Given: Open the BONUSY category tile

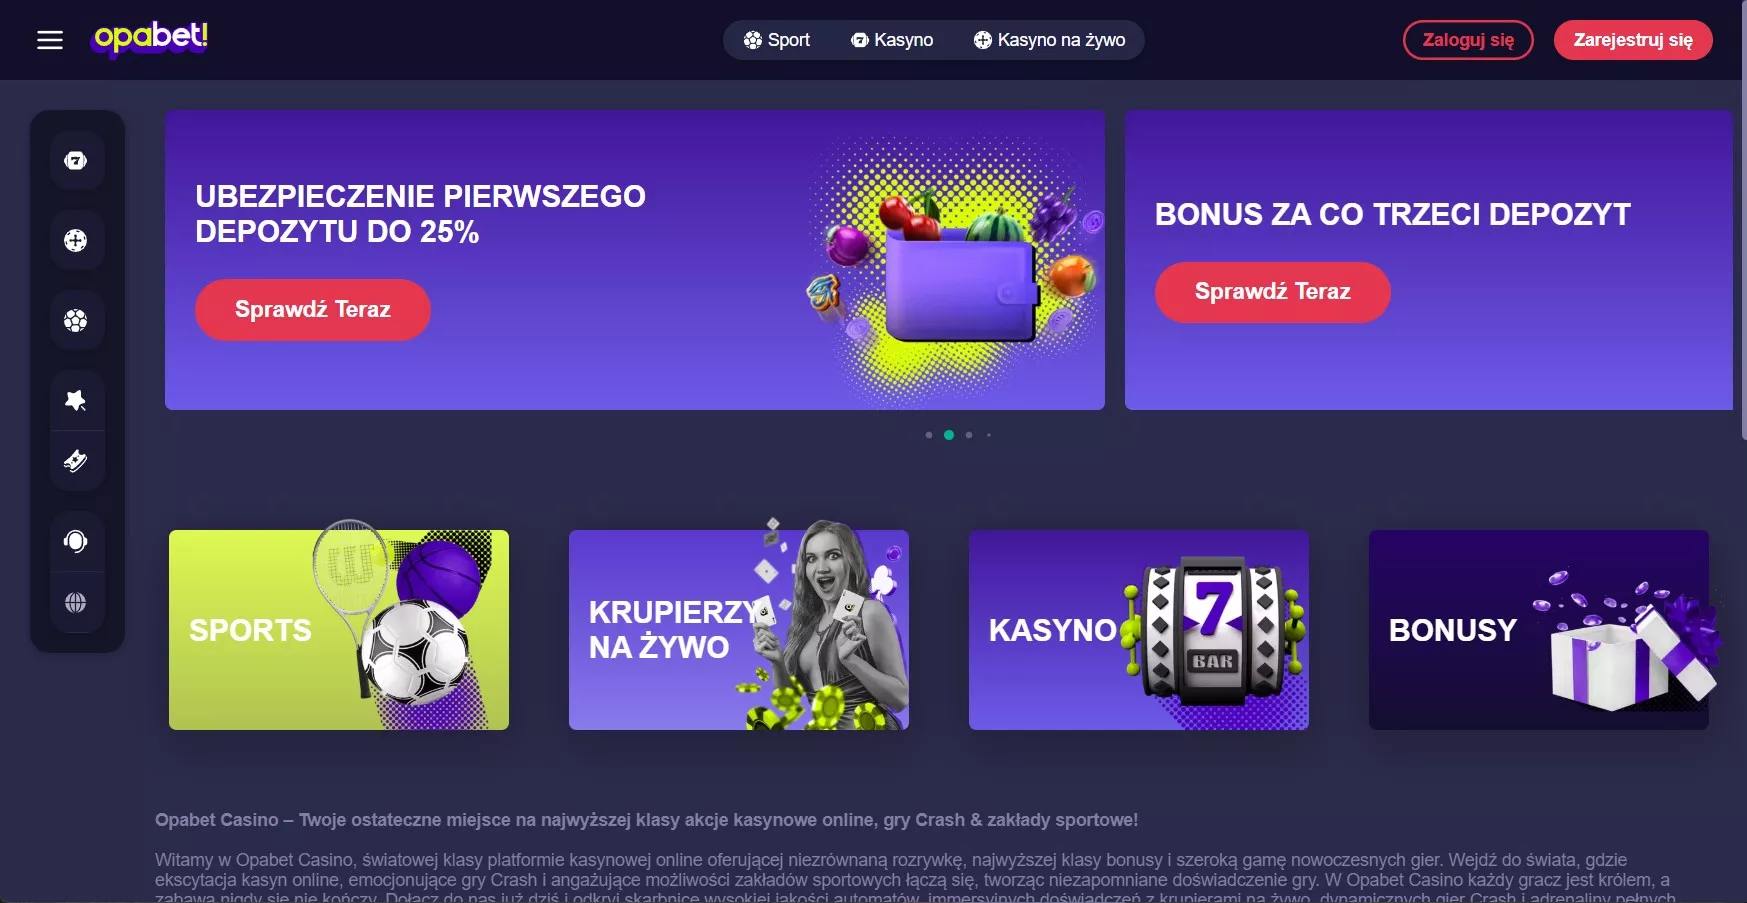Looking at the screenshot, I should click(x=1539, y=630).
